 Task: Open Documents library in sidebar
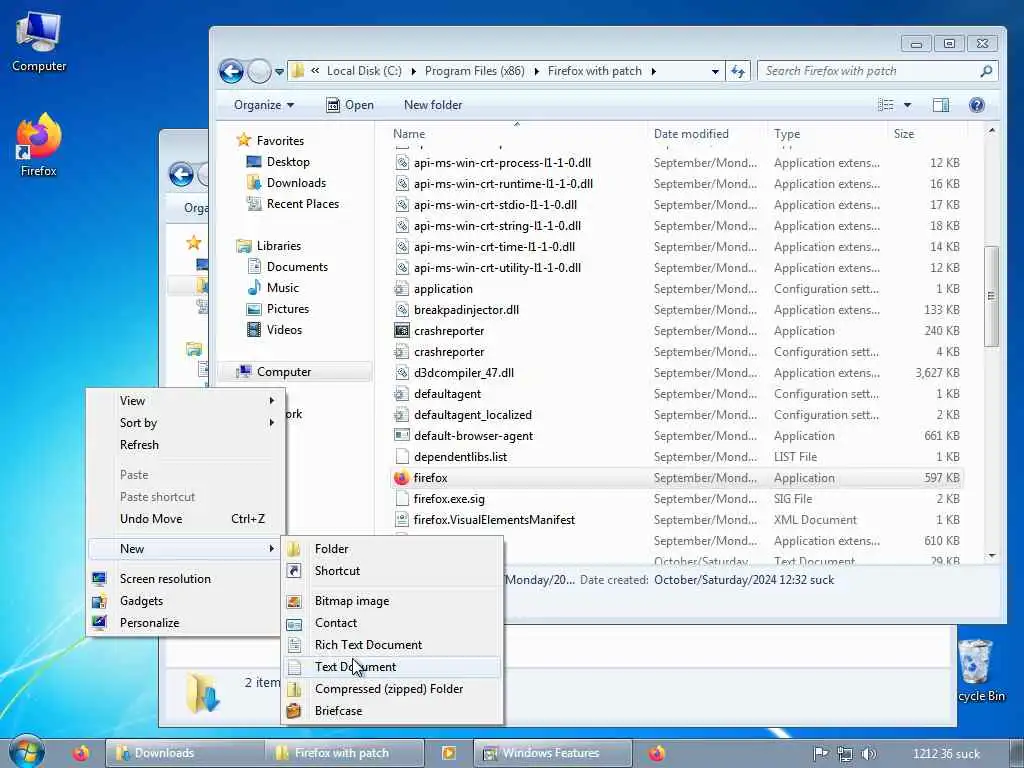point(296,267)
